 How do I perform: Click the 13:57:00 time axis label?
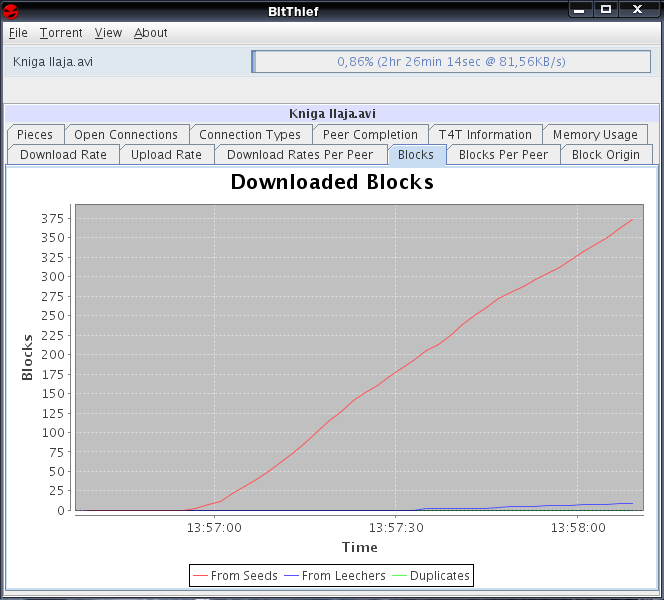[x=214, y=528]
